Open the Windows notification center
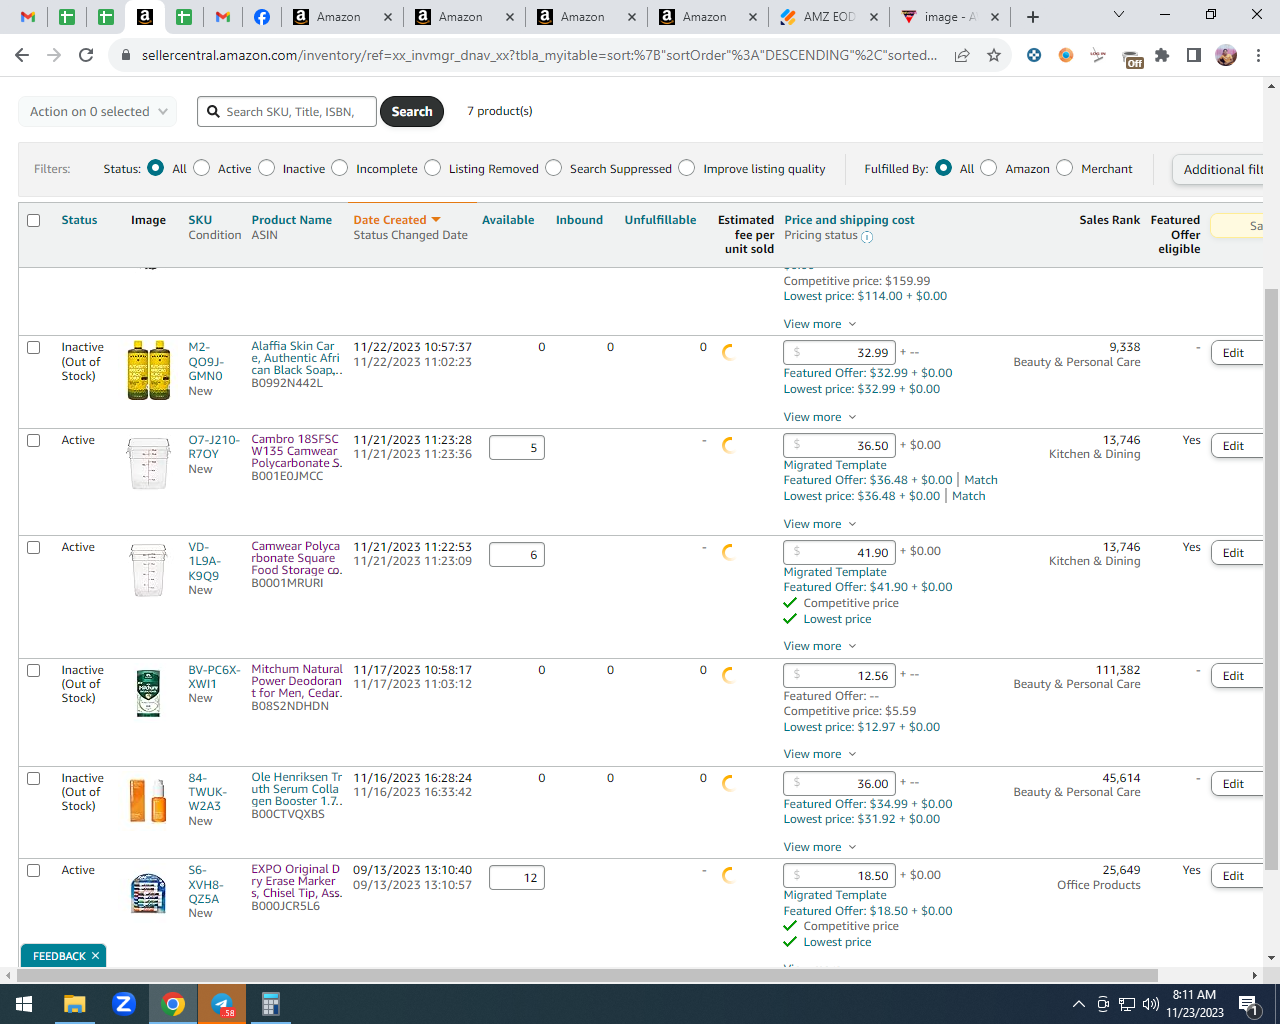This screenshot has width=1280, height=1024. pyautogui.click(x=1248, y=1004)
